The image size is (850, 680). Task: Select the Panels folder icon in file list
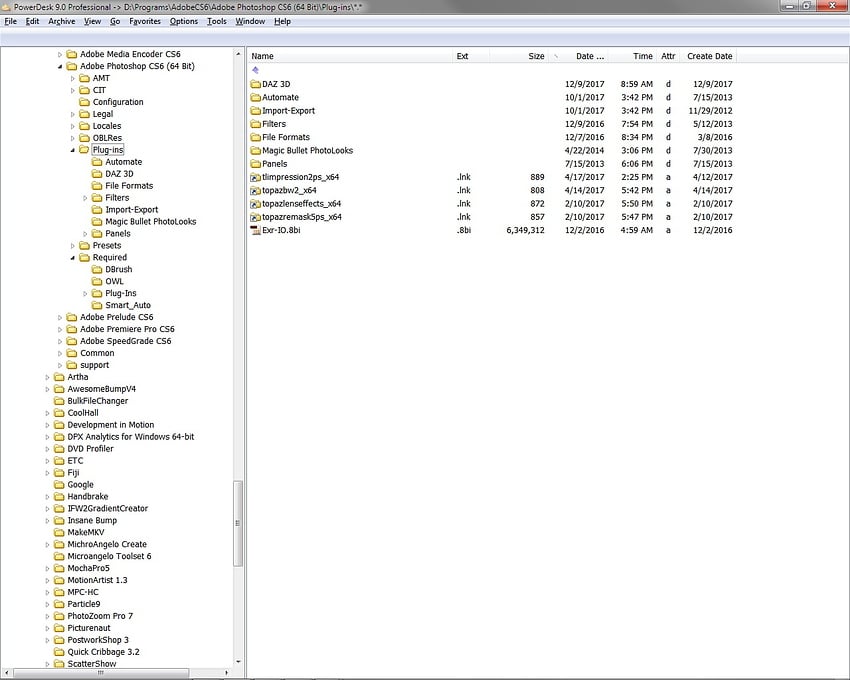[x=255, y=164]
